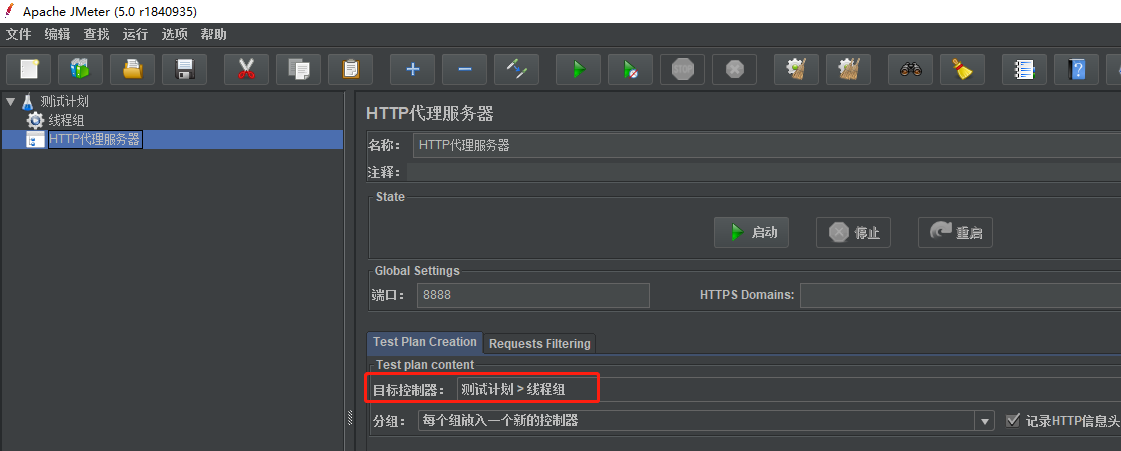Open the Templates toolbar icon

(x=80, y=69)
